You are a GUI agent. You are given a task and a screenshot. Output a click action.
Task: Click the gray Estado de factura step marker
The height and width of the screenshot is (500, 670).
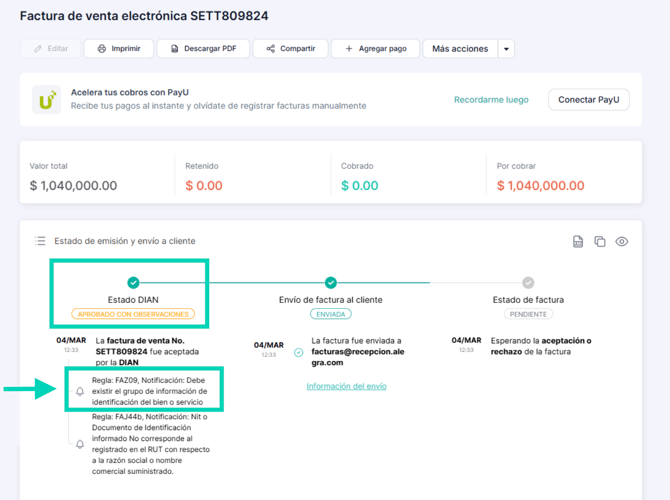(528, 283)
